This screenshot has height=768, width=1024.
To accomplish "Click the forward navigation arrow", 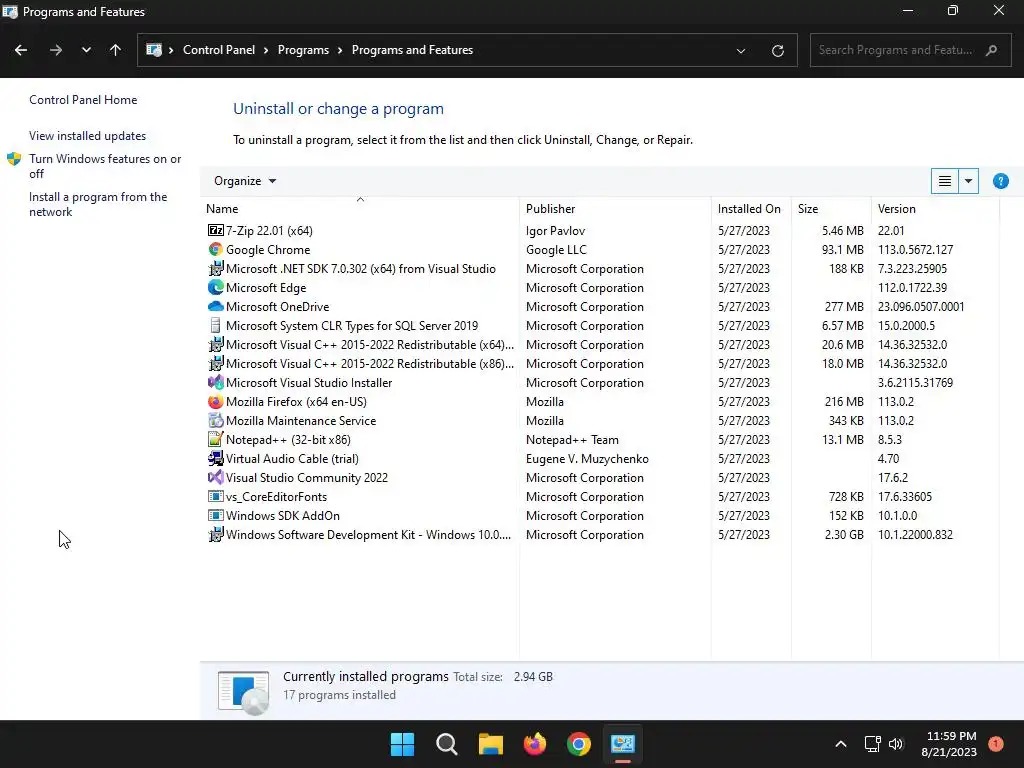I will tap(56, 50).
